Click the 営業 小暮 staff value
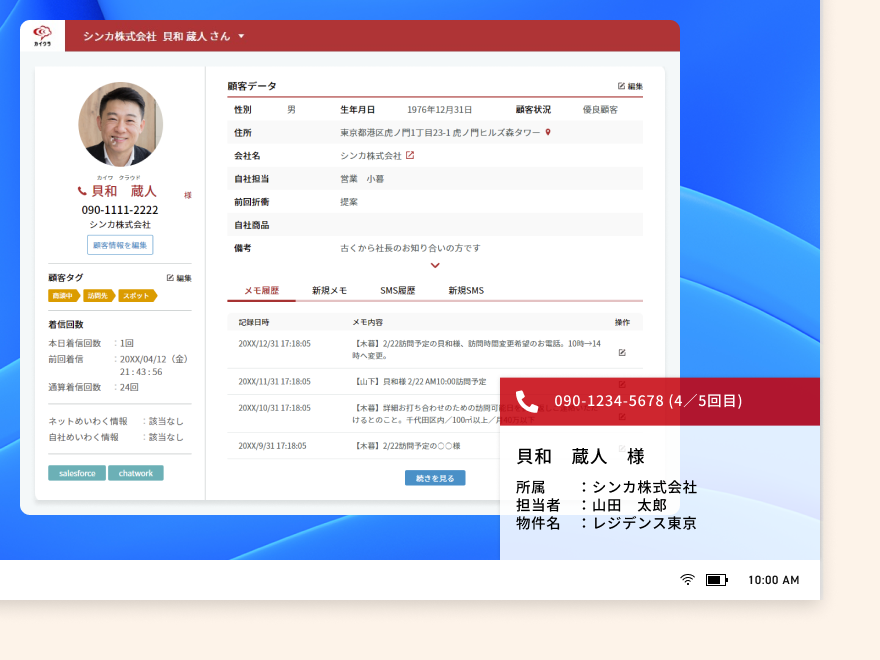The image size is (880, 660). (362, 179)
